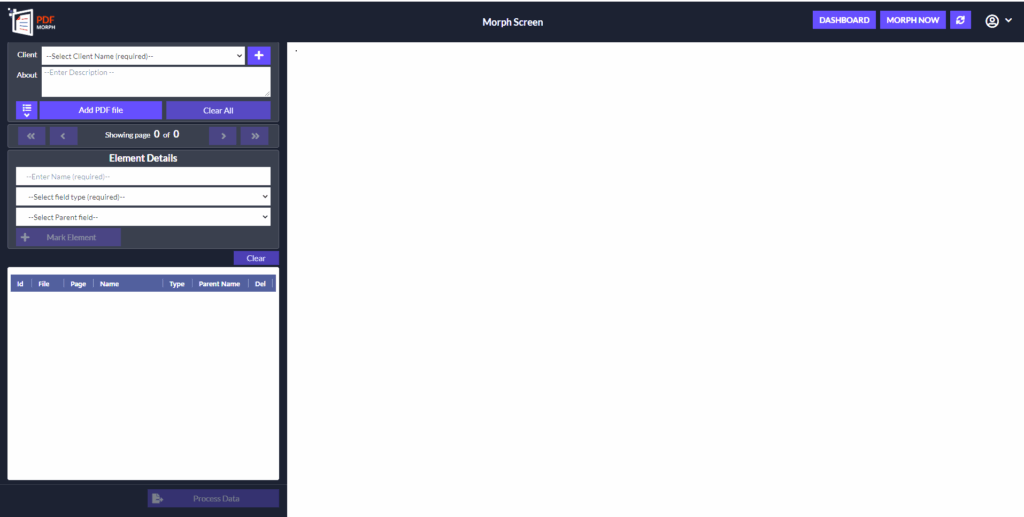Open the Select Client Name dropdown

pos(143,56)
